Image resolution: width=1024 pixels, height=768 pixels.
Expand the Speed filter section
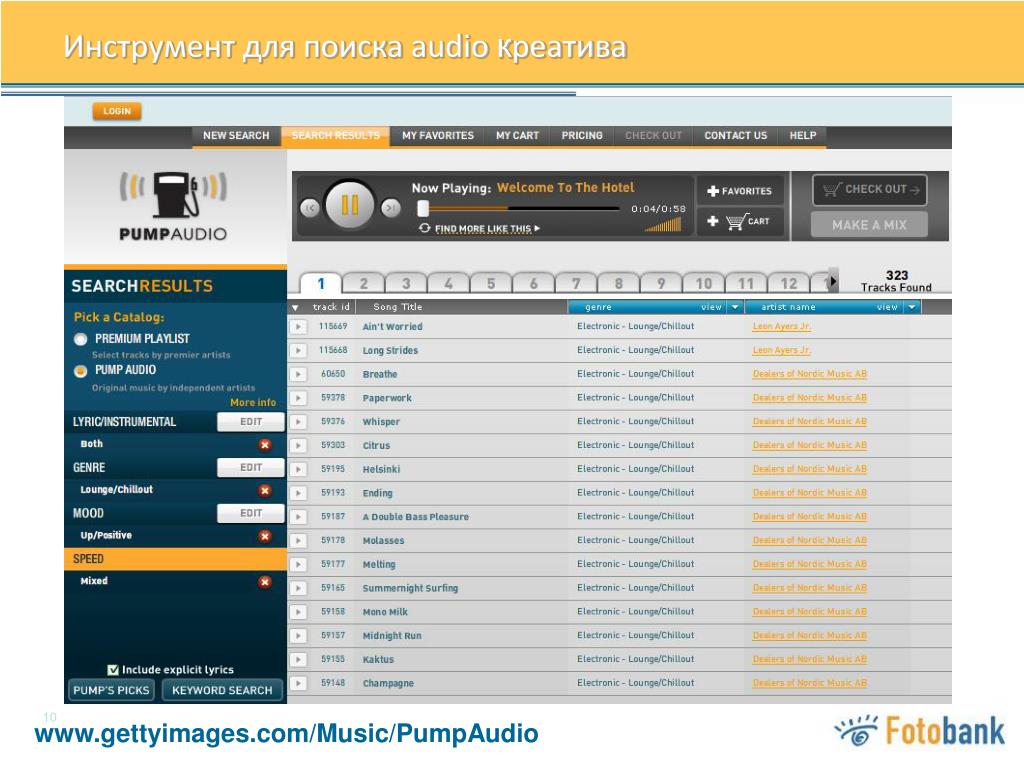[x=175, y=559]
